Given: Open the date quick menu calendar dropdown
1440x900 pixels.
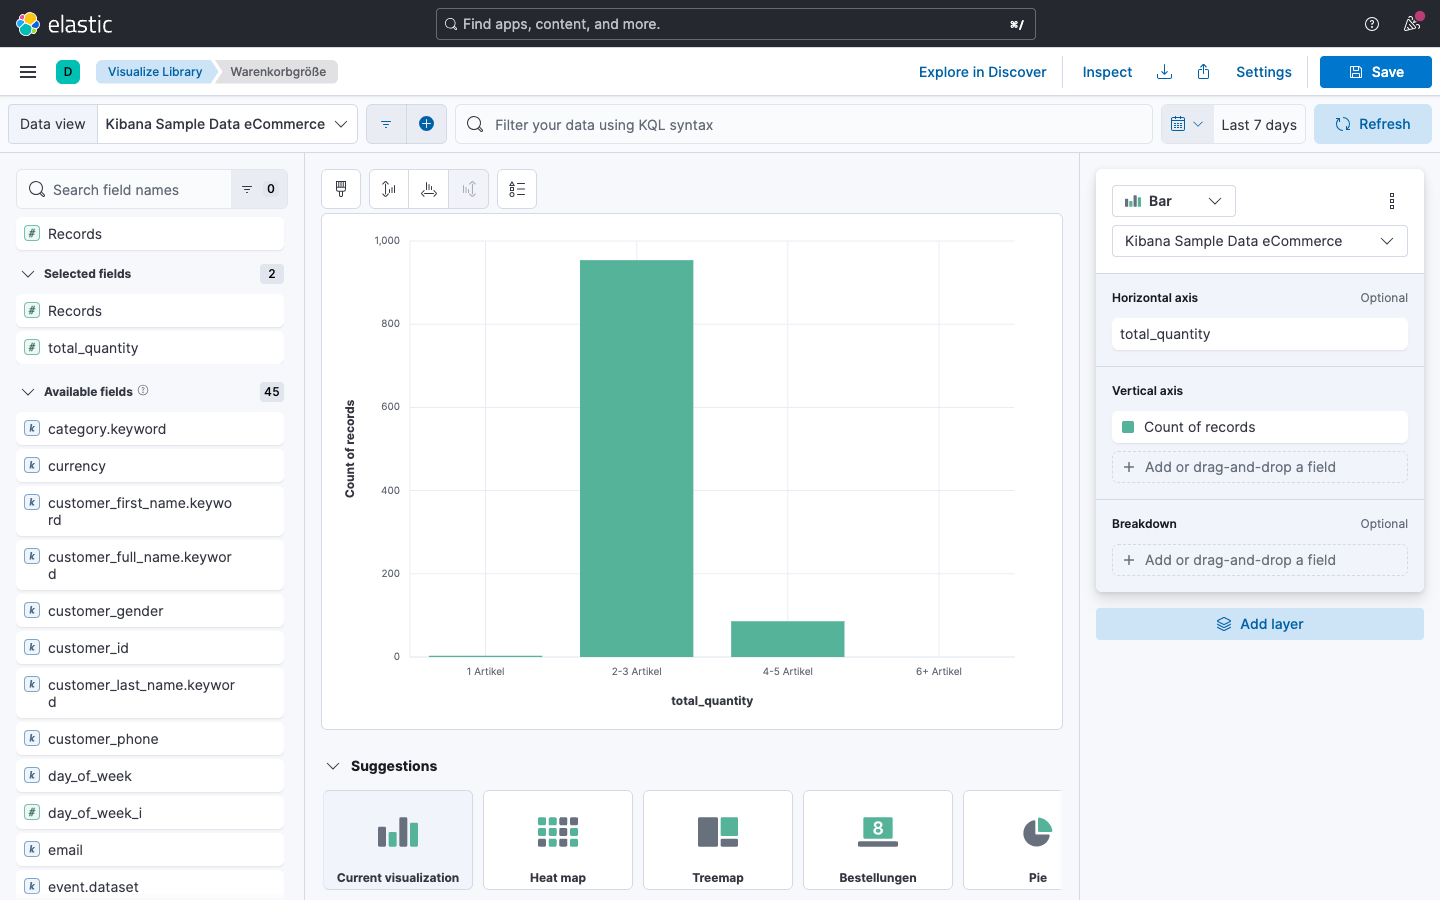Looking at the screenshot, I should (x=1187, y=124).
